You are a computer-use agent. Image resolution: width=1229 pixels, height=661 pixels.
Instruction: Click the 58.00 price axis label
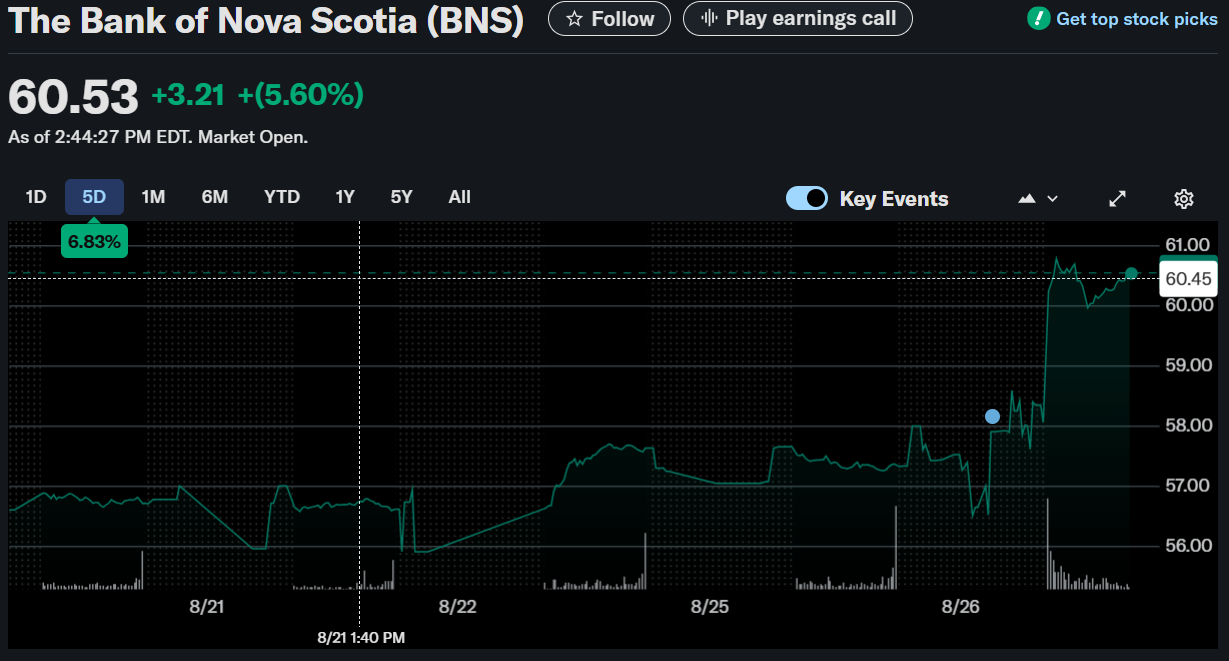[1188, 425]
